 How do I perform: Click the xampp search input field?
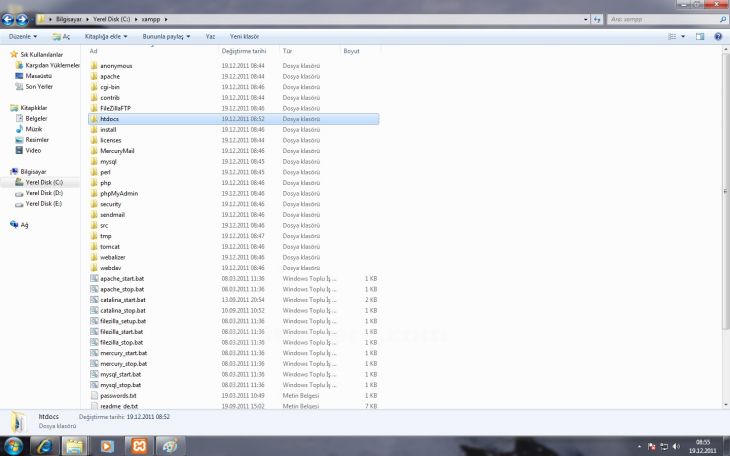click(x=660, y=19)
